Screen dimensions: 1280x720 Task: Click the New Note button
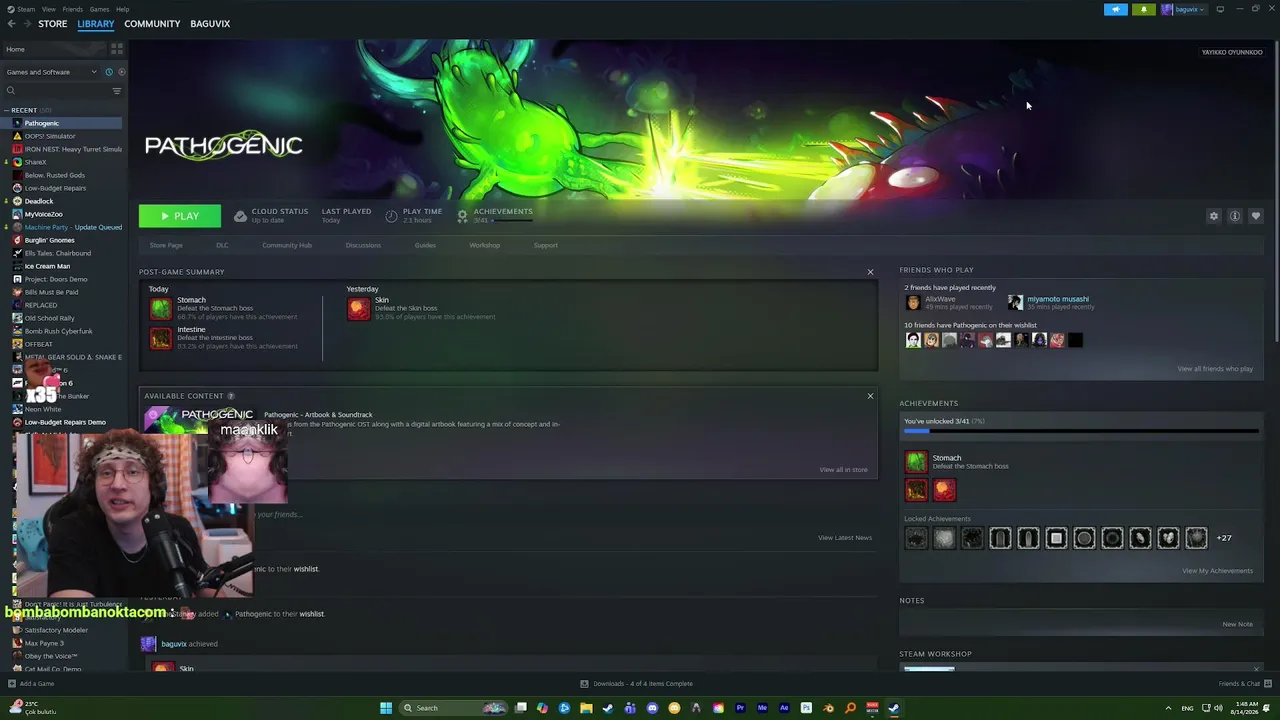(x=1237, y=624)
